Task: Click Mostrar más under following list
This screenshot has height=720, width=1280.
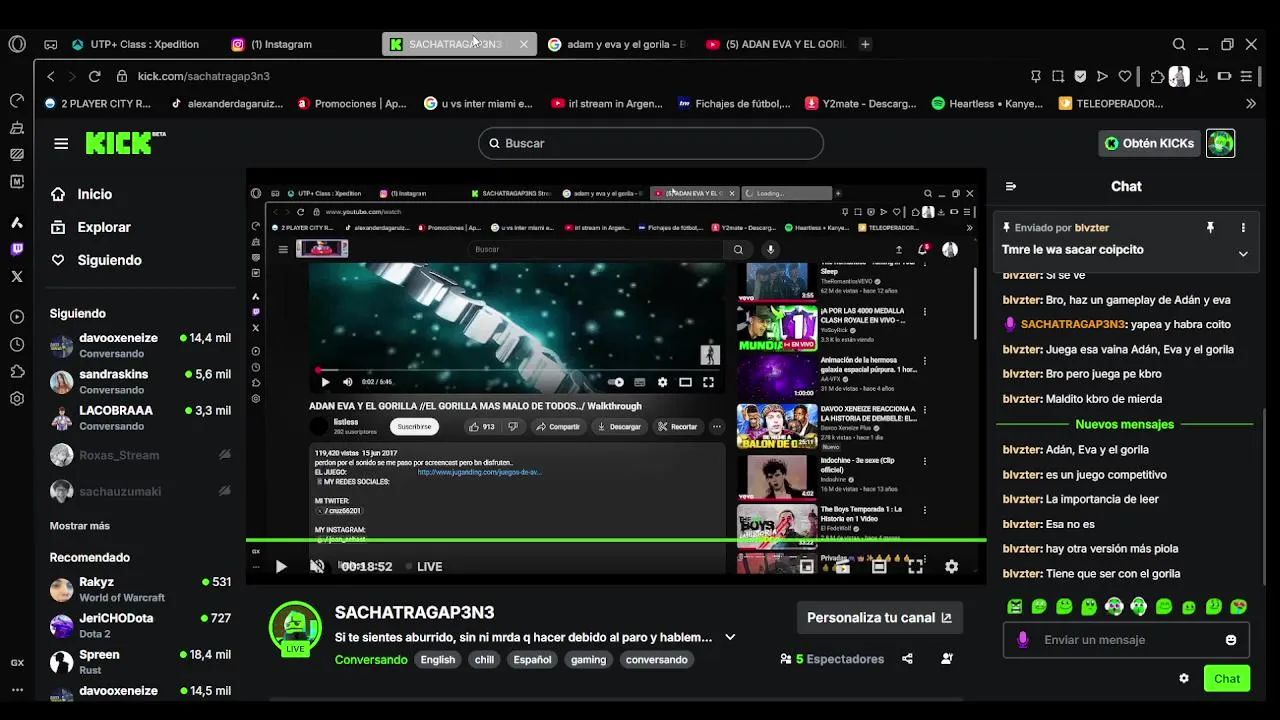Action: 80,526
